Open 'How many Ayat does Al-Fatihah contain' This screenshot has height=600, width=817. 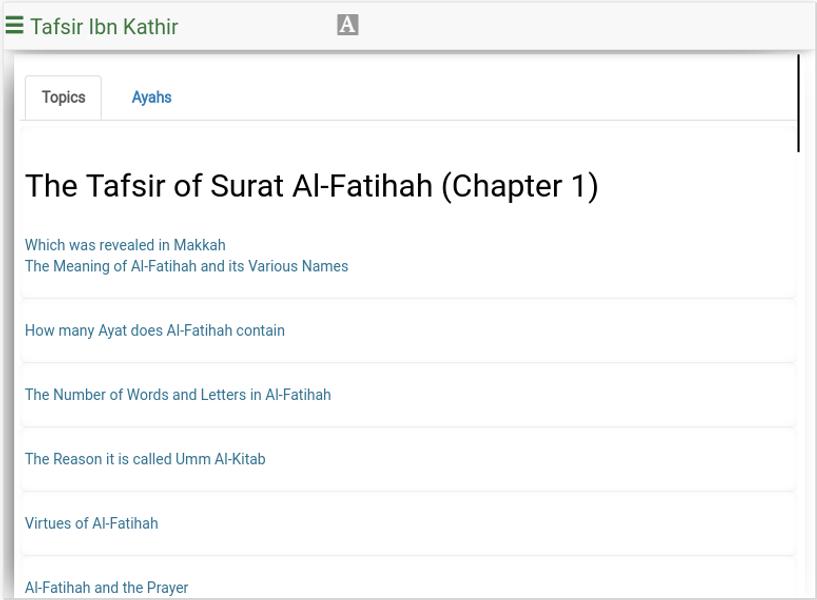pyautogui.click(x=155, y=331)
